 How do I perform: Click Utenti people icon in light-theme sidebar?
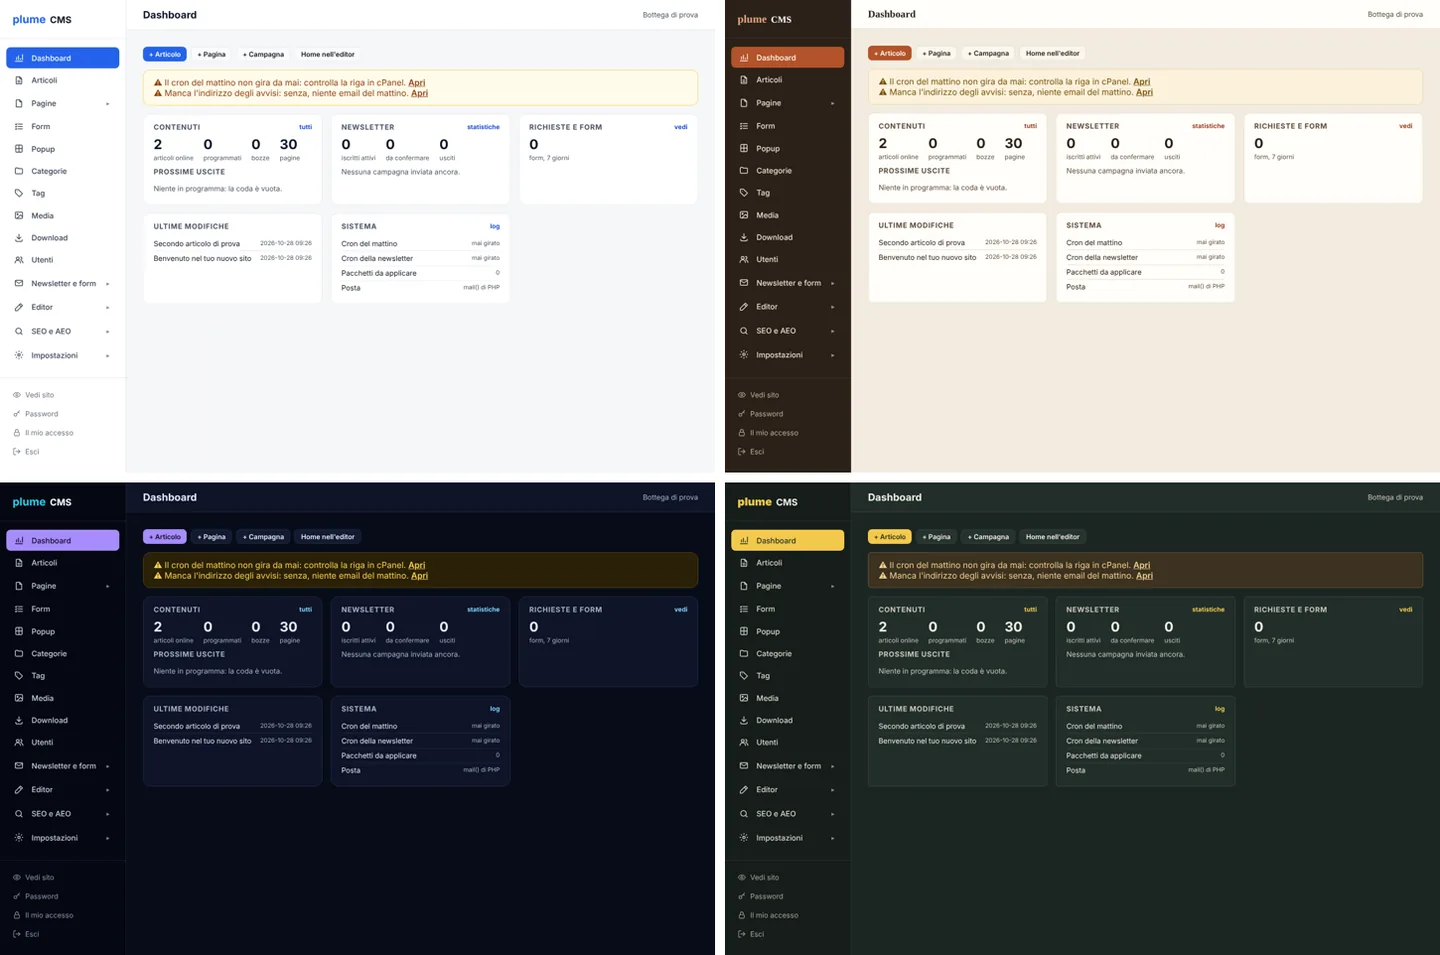click(19, 260)
